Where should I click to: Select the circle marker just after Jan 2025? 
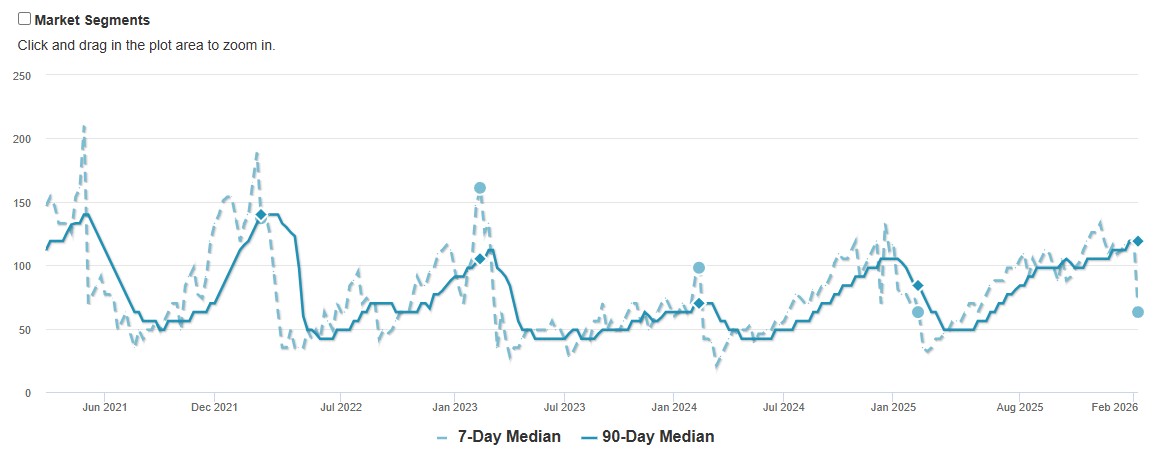[918, 312]
